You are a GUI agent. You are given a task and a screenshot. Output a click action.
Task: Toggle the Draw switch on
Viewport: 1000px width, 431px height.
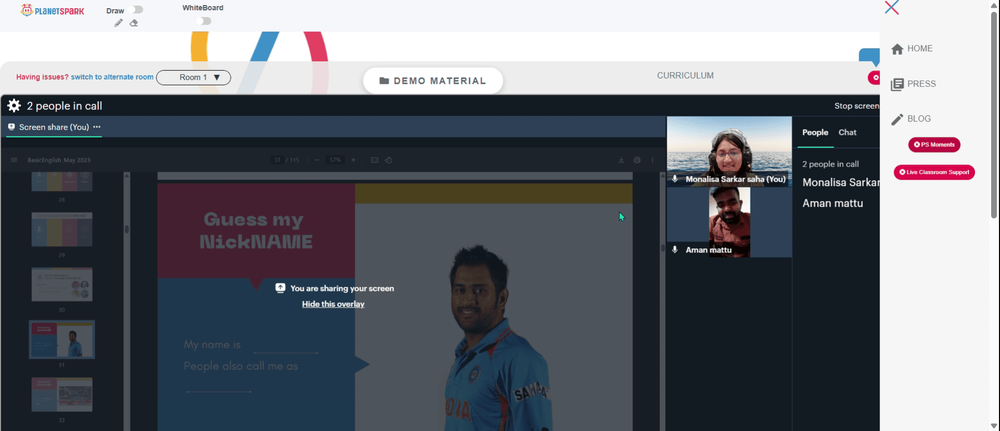(x=135, y=10)
